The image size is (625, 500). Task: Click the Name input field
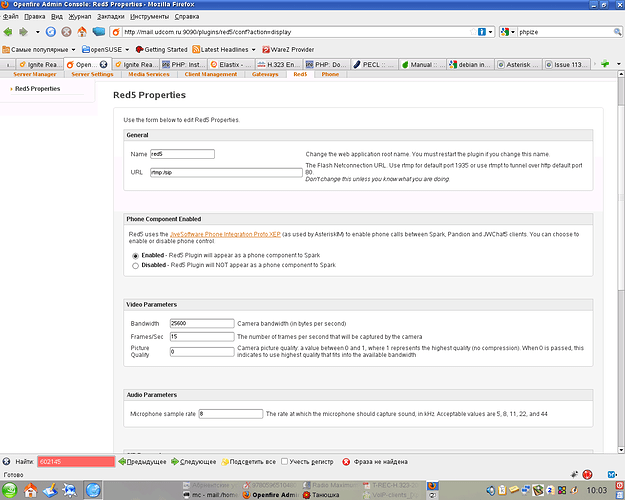point(183,154)
